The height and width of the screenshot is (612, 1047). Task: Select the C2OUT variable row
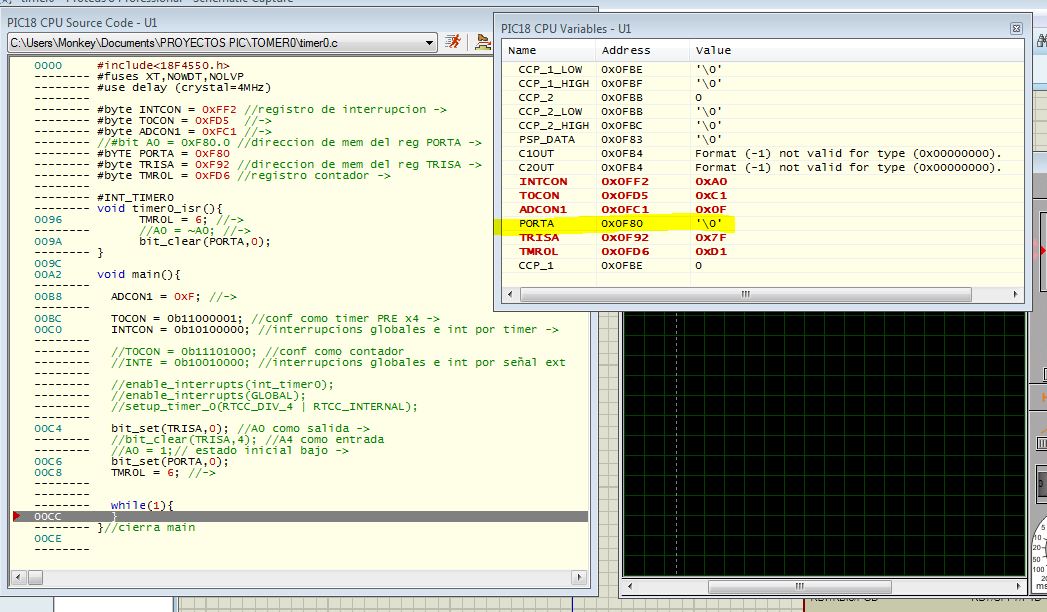point(763,168)
